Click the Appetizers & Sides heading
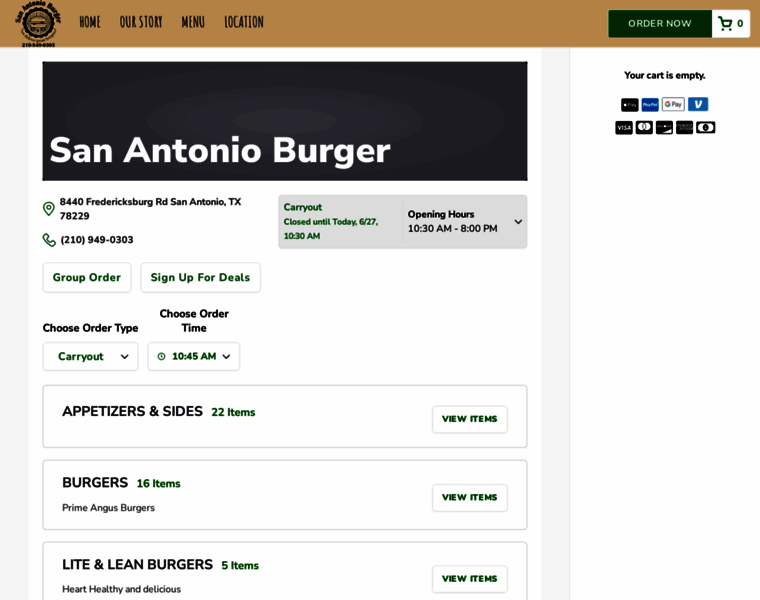 132,411
